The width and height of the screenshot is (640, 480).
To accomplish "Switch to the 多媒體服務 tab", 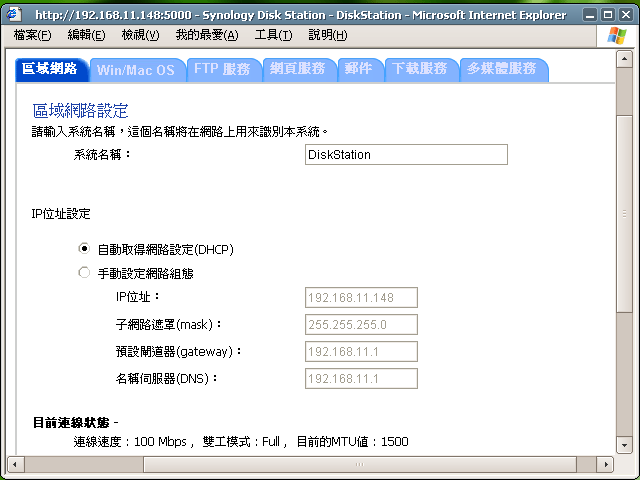I will point(503,70).
